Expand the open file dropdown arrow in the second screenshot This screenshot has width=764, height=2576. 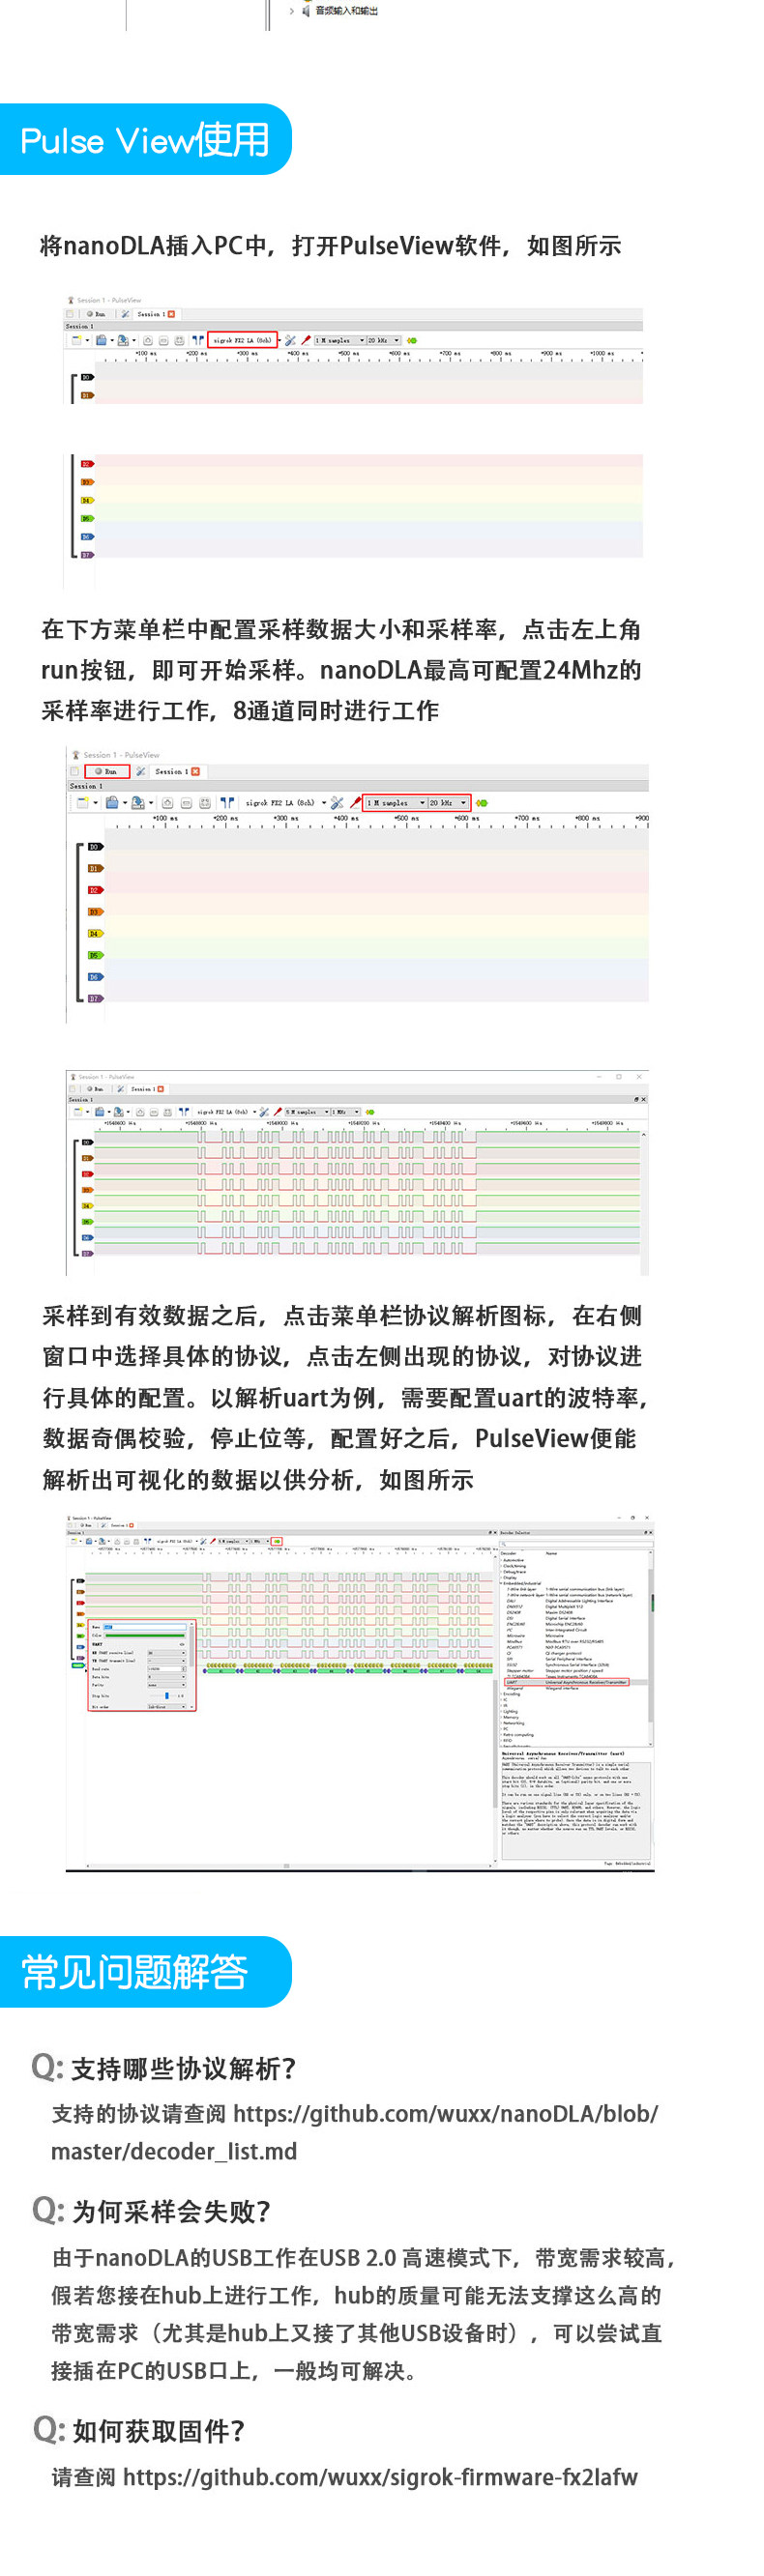pyautogui.click(x=125, y=803)
